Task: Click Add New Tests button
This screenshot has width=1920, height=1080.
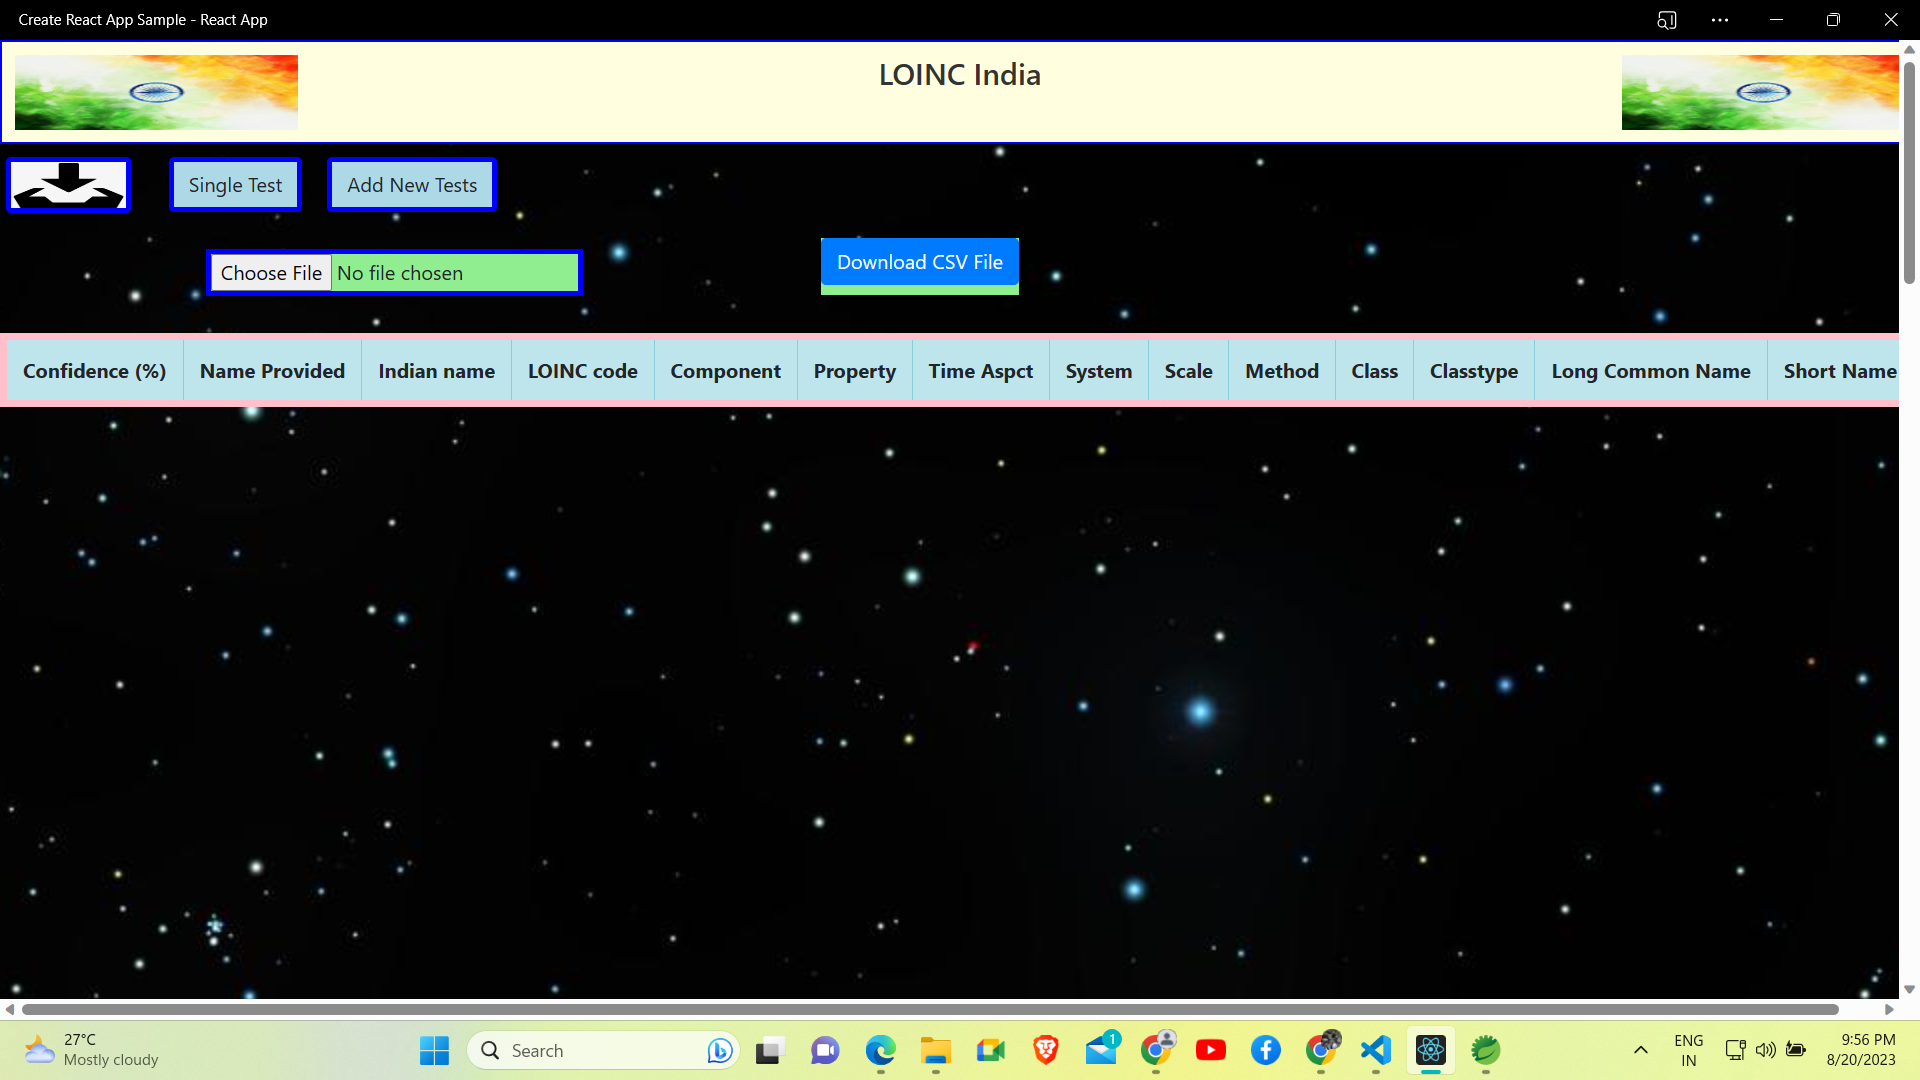Action: pos(412,185)
